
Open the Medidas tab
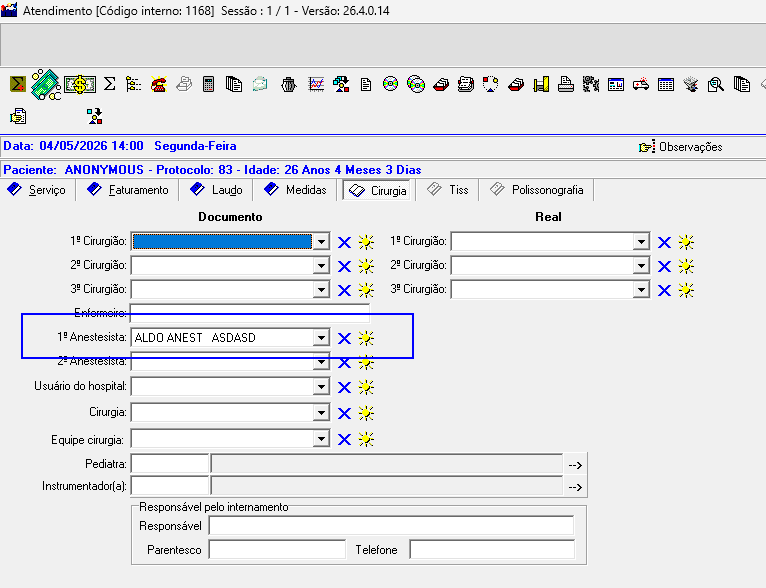pos(295,190)
